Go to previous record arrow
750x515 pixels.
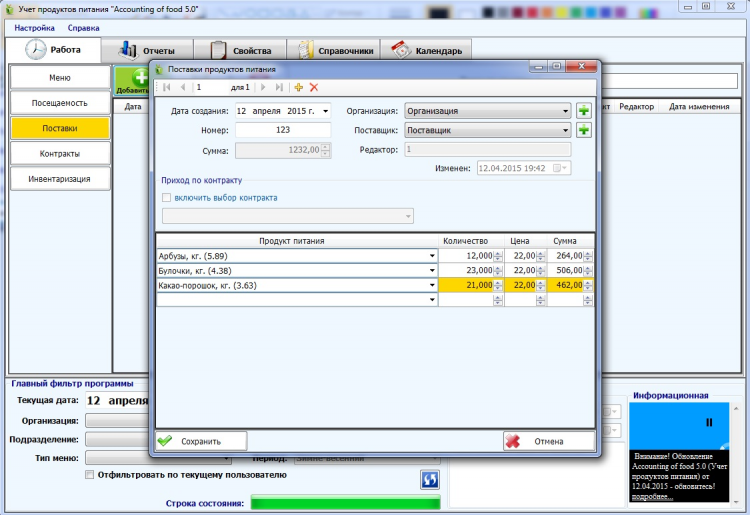(183, 87)
